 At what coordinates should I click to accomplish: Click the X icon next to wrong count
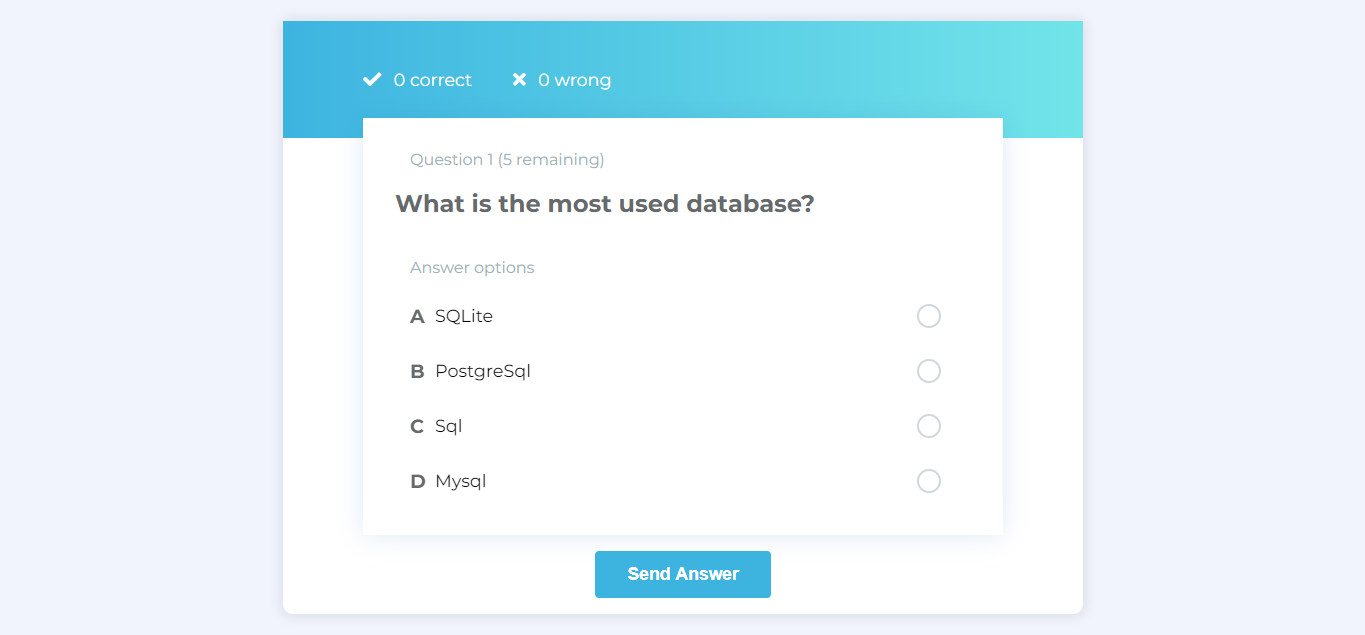(x=518, y=79)
